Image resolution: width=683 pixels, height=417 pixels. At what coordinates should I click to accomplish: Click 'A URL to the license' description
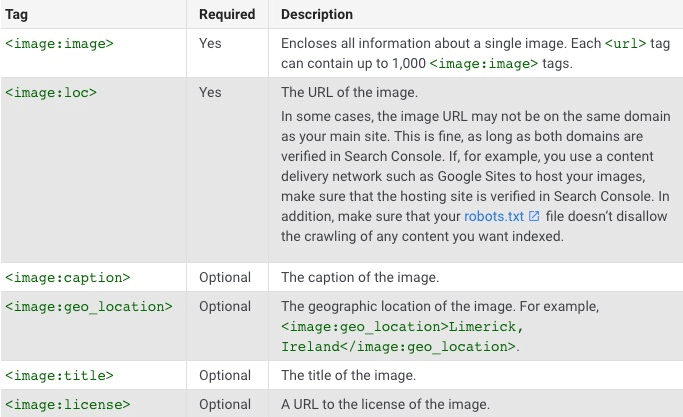pos(385,404)
